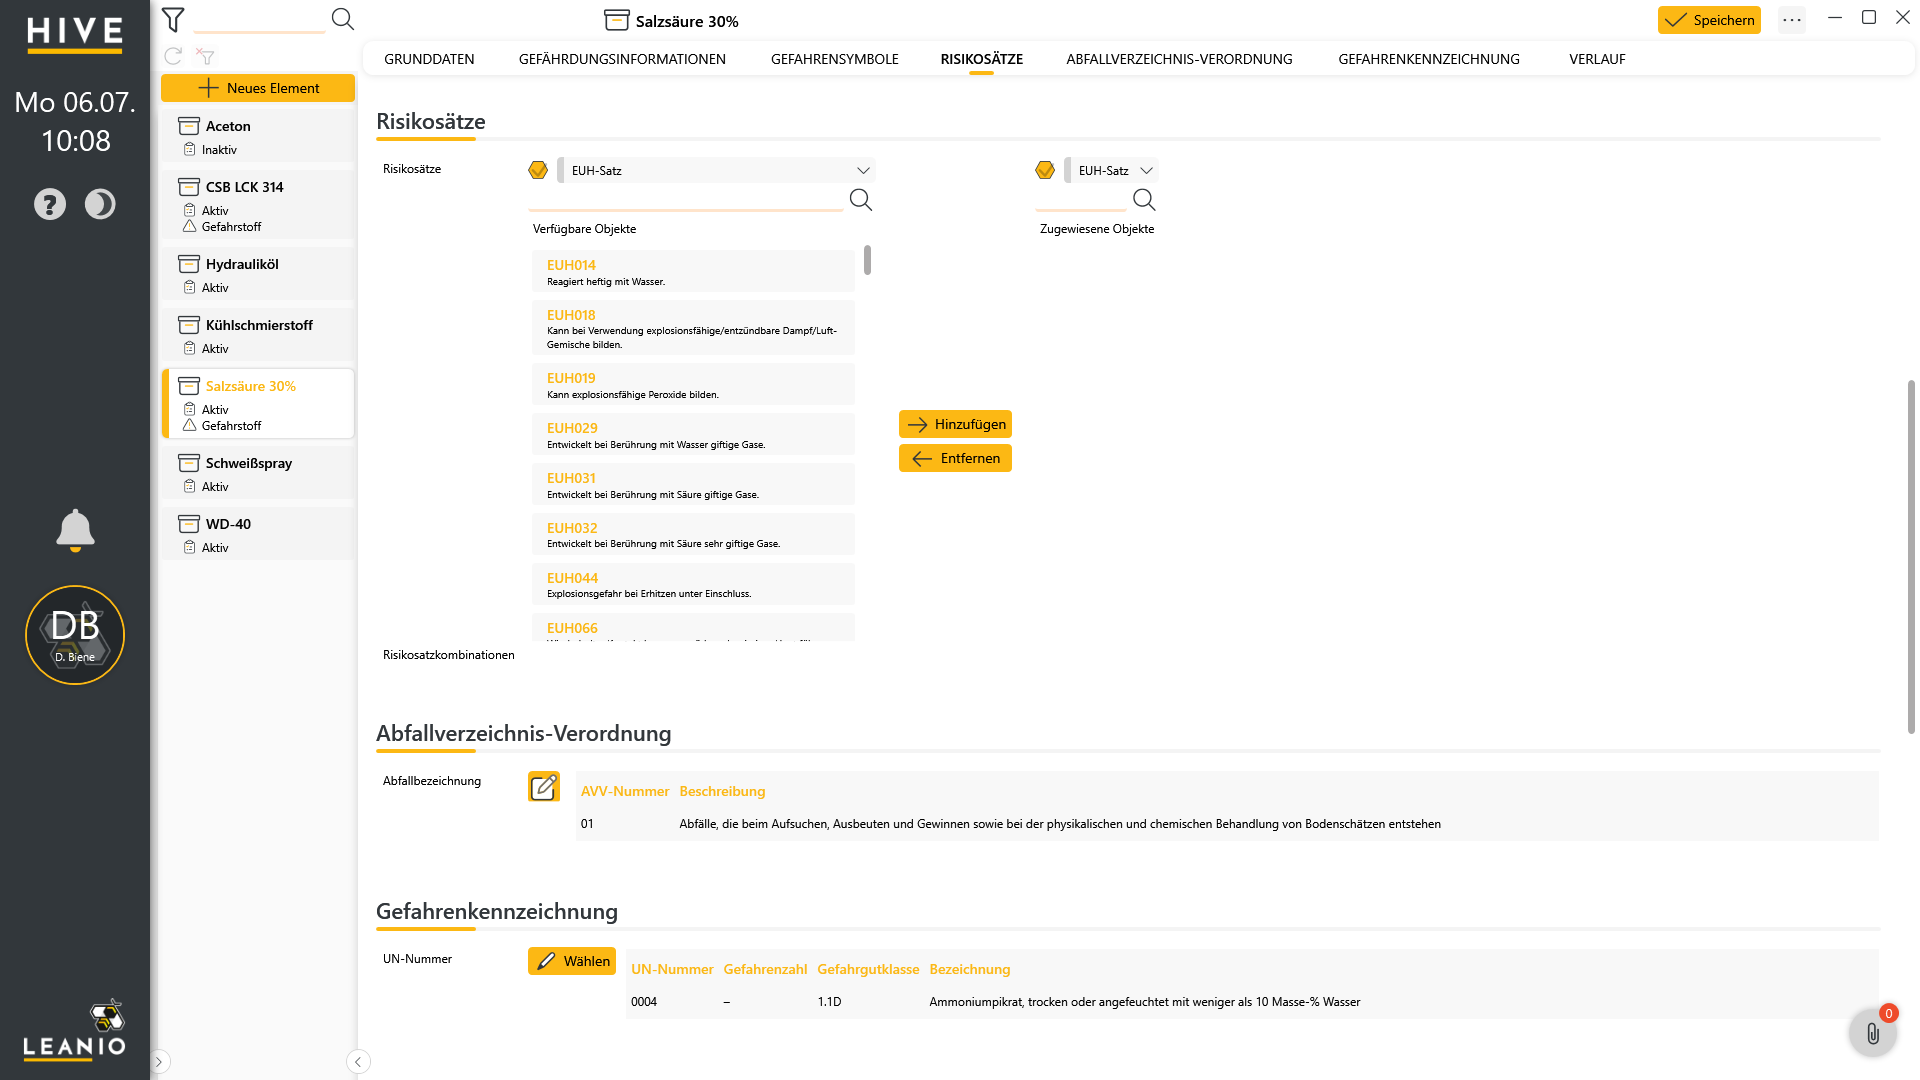Viewport: 1920px width, 1080px height.
Task: Search available objects magnifier icon
Action: tap(861, 200)
